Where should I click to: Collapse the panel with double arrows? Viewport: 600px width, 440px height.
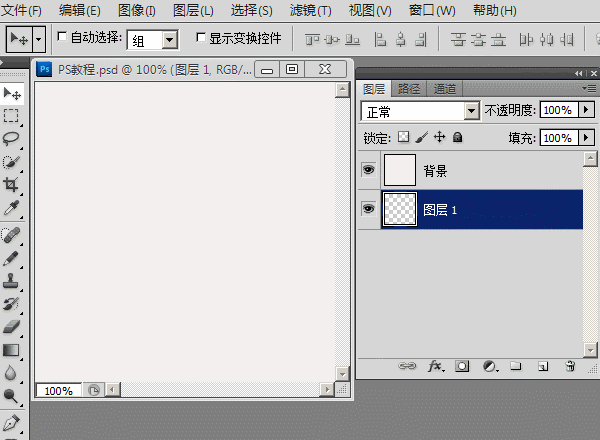(579, 73)
